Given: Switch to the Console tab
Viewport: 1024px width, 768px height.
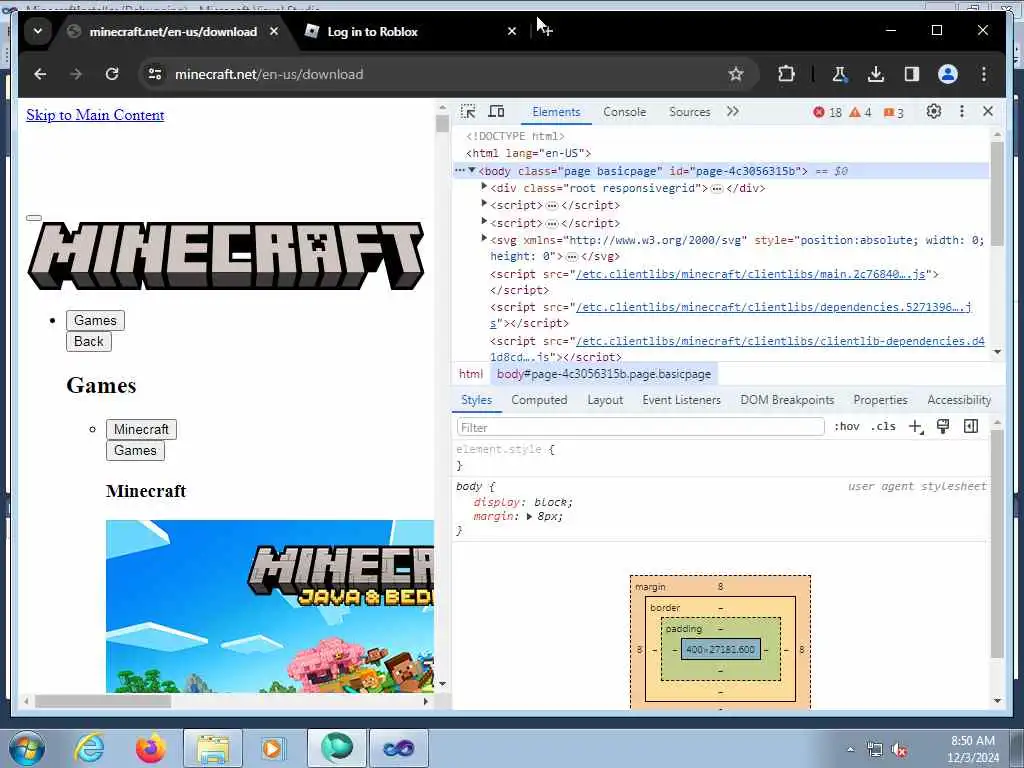Looking at the screenshot, I should point(624,112).
